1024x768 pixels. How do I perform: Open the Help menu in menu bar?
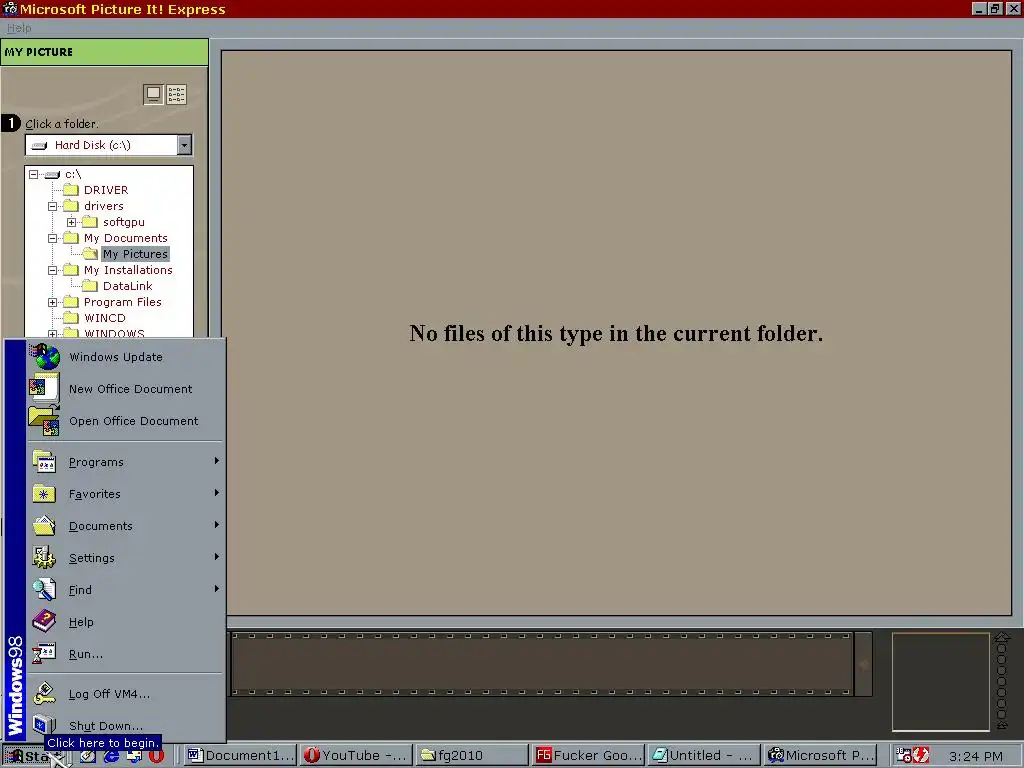[19, 28]
